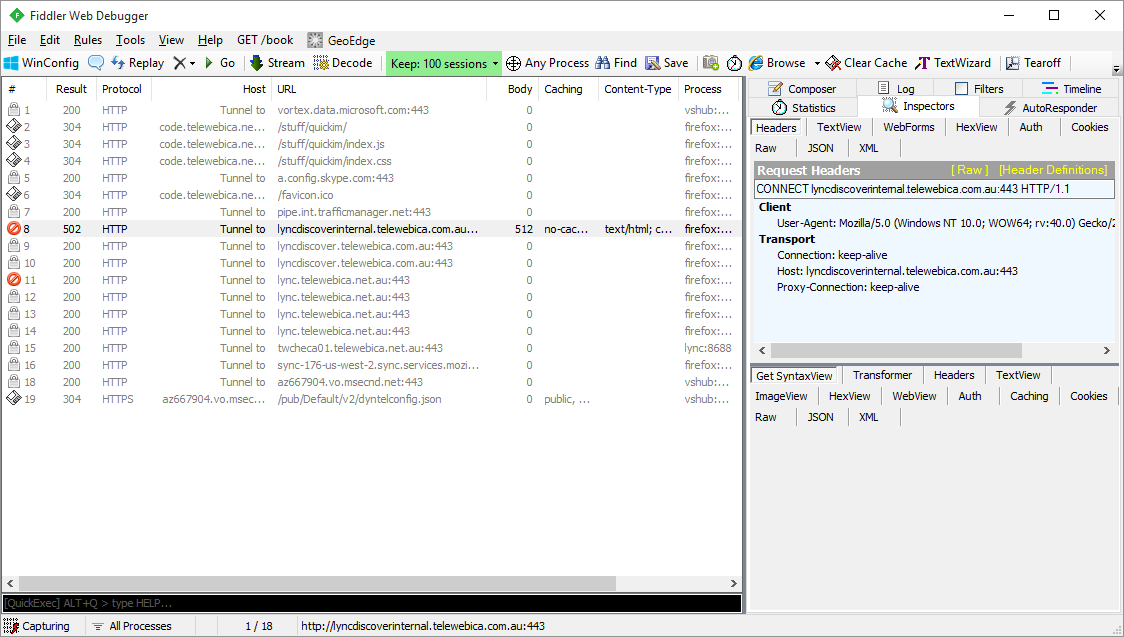Click the Replay toolbar button
The width and height of the screenshot is (1124, 637).
[137, 63]
